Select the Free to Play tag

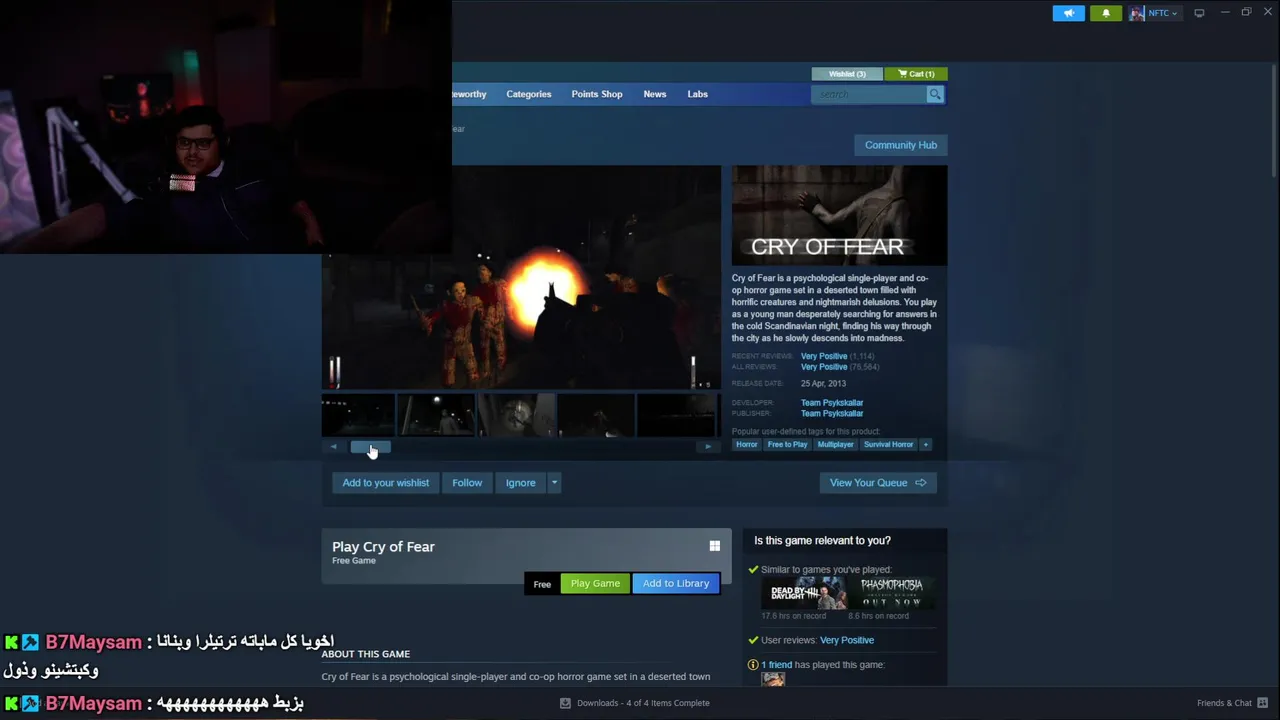pyautogui.click(x=787, y=444)
